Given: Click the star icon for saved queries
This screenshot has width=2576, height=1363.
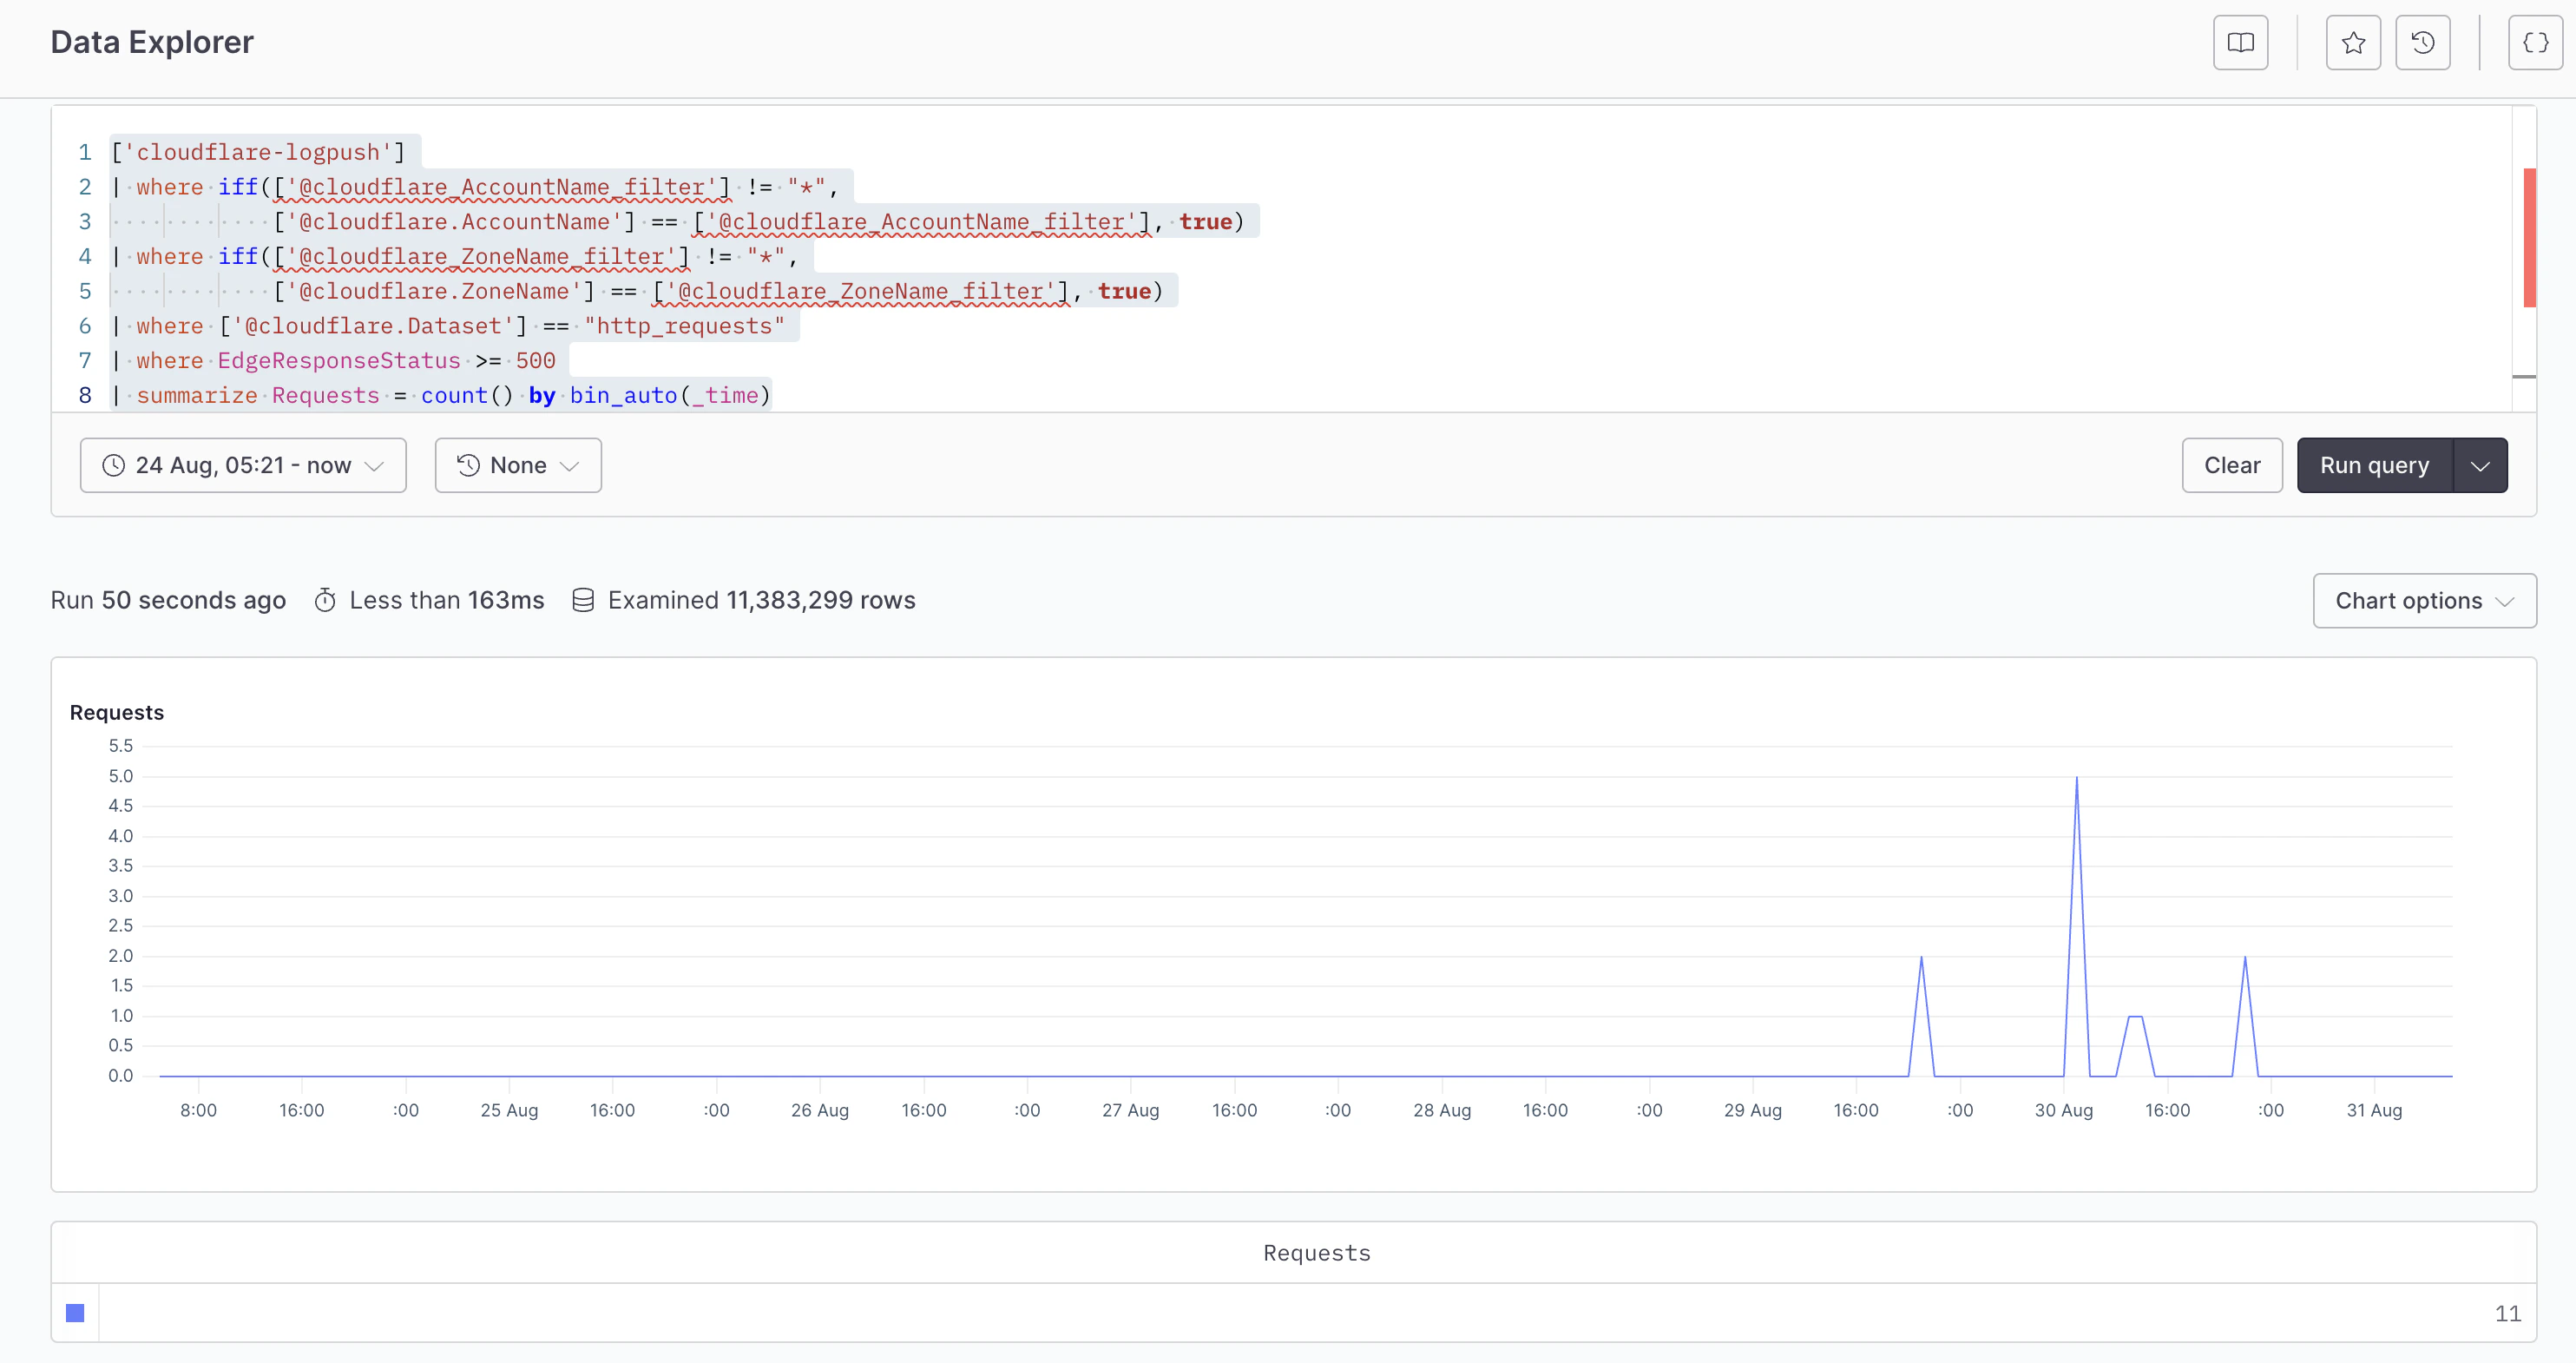Looking at the screenshot, I should pyautogui.click(x=2353, y=42).
